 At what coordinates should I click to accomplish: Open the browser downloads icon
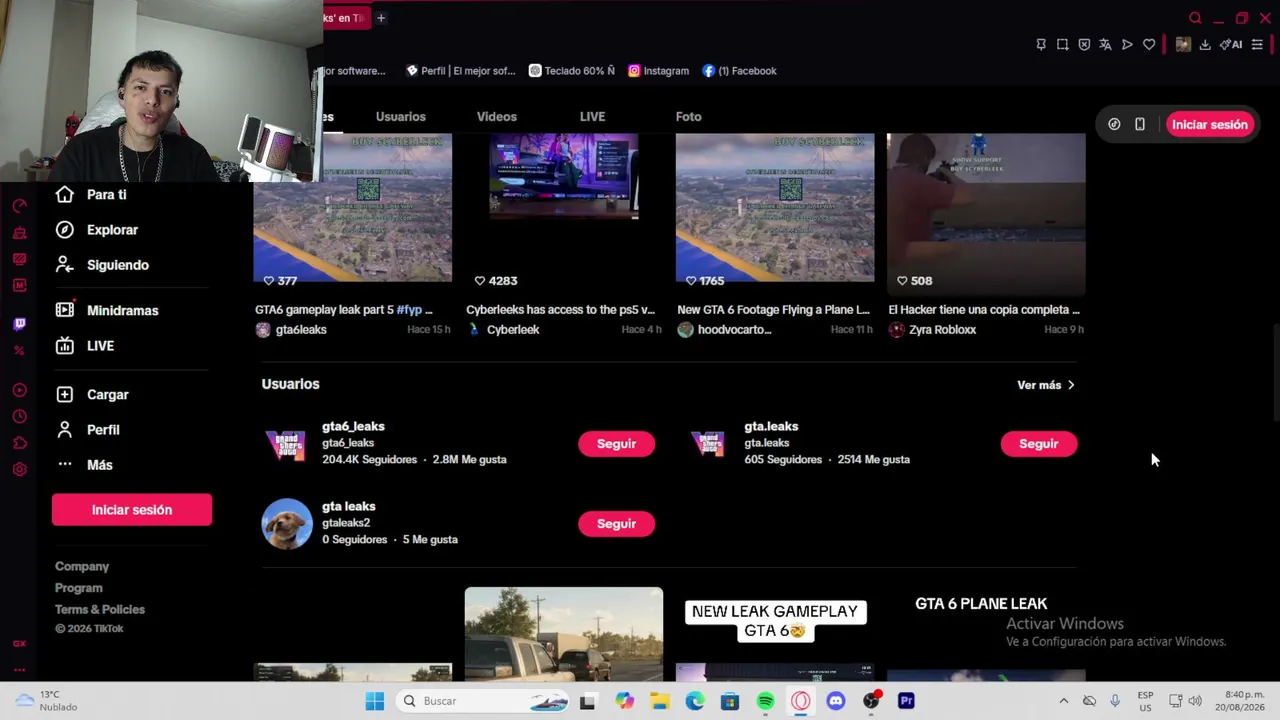pyautogui.click(x=1205, y=45)
